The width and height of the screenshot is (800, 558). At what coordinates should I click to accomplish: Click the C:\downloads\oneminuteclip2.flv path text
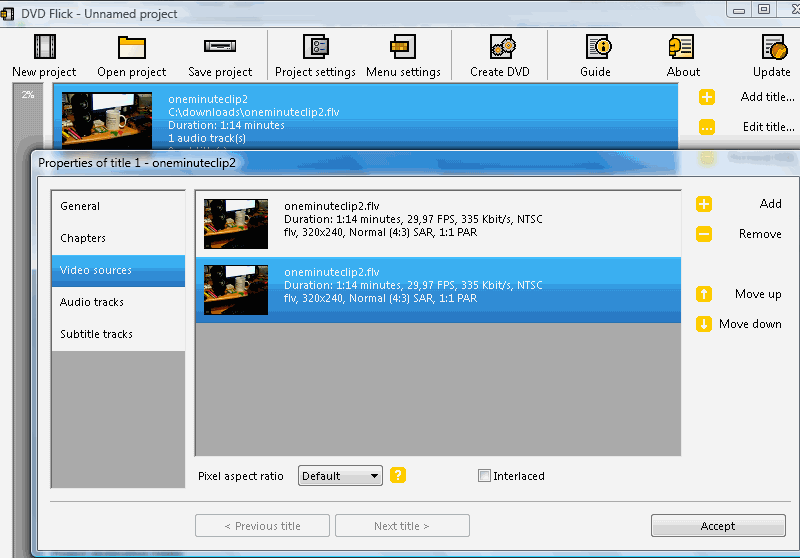point(254,112)
